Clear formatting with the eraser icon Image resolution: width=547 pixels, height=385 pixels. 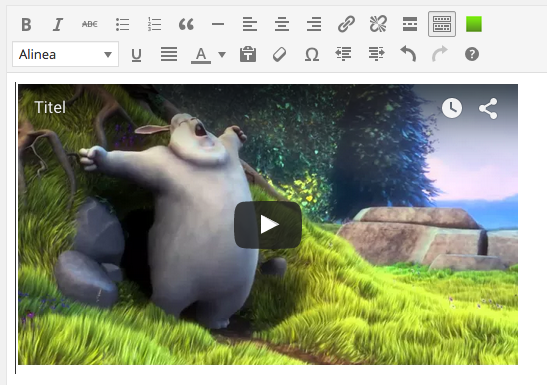tap(280, 54)
